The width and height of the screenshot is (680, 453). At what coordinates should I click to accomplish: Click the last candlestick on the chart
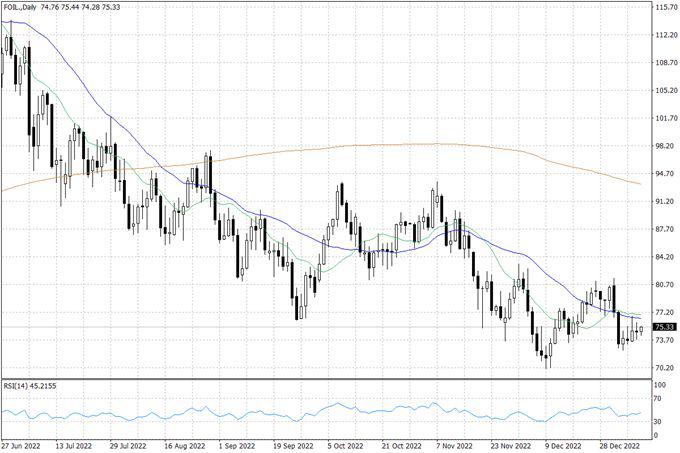(640, 331)
